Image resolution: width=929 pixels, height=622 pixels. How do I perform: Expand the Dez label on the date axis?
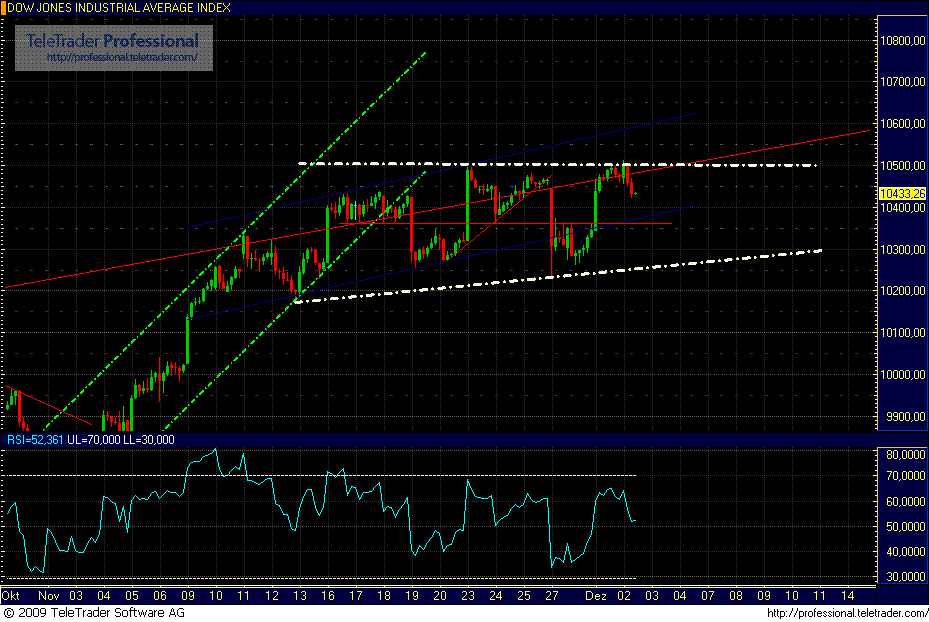click(x=597, y=594)
